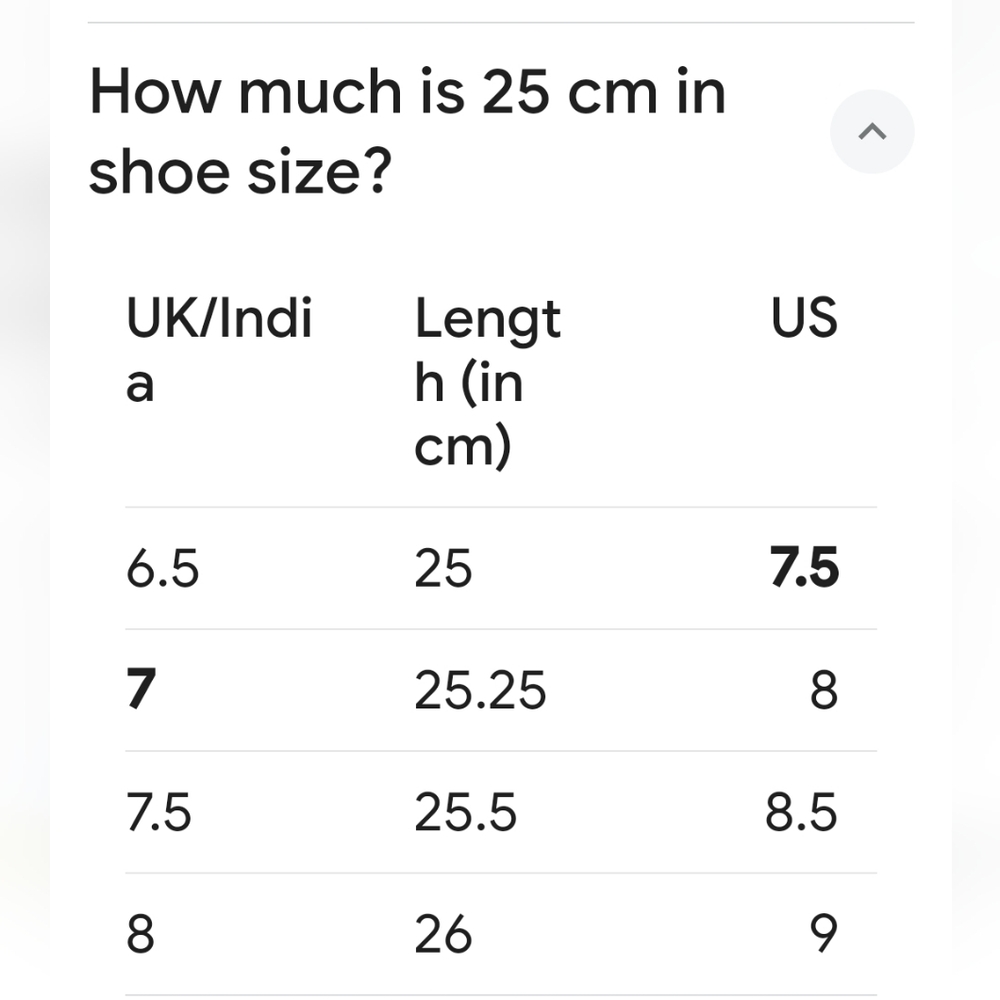Select the US column header
This screenshot has width=1000, height=1000.
point(804,317)
